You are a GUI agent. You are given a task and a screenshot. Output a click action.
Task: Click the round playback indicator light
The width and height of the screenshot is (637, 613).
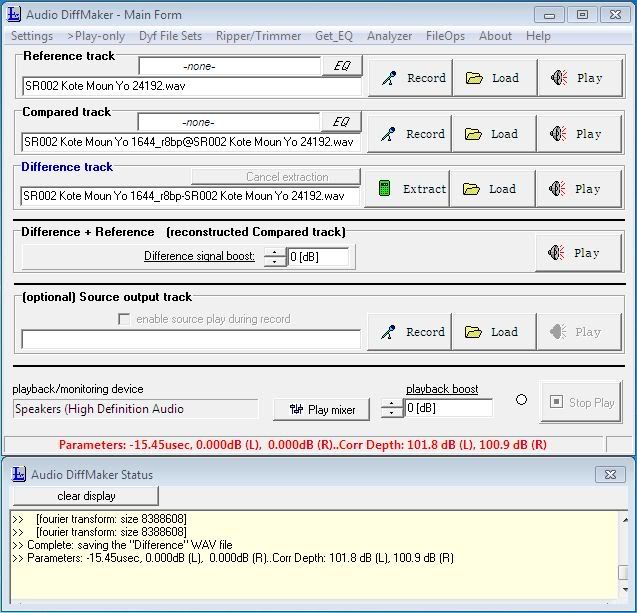tap(521, 400)
